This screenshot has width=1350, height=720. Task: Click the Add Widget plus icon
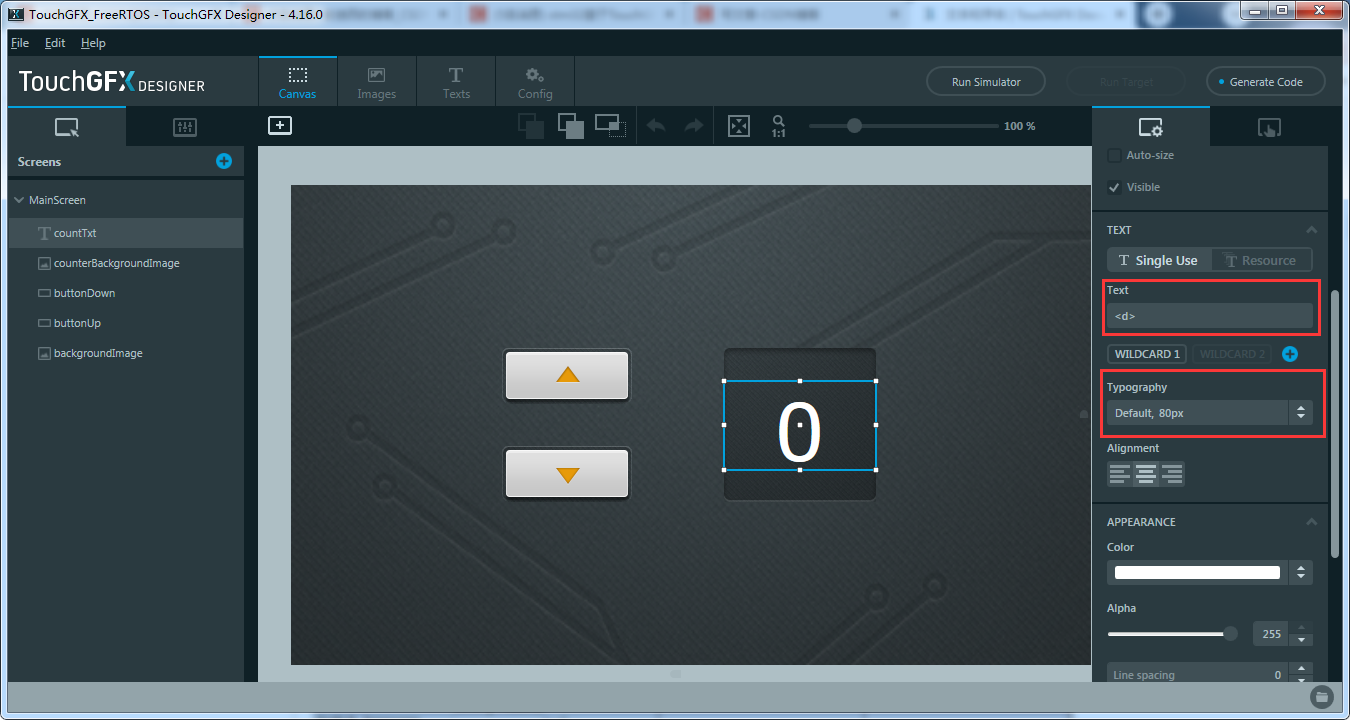[279, 125]
